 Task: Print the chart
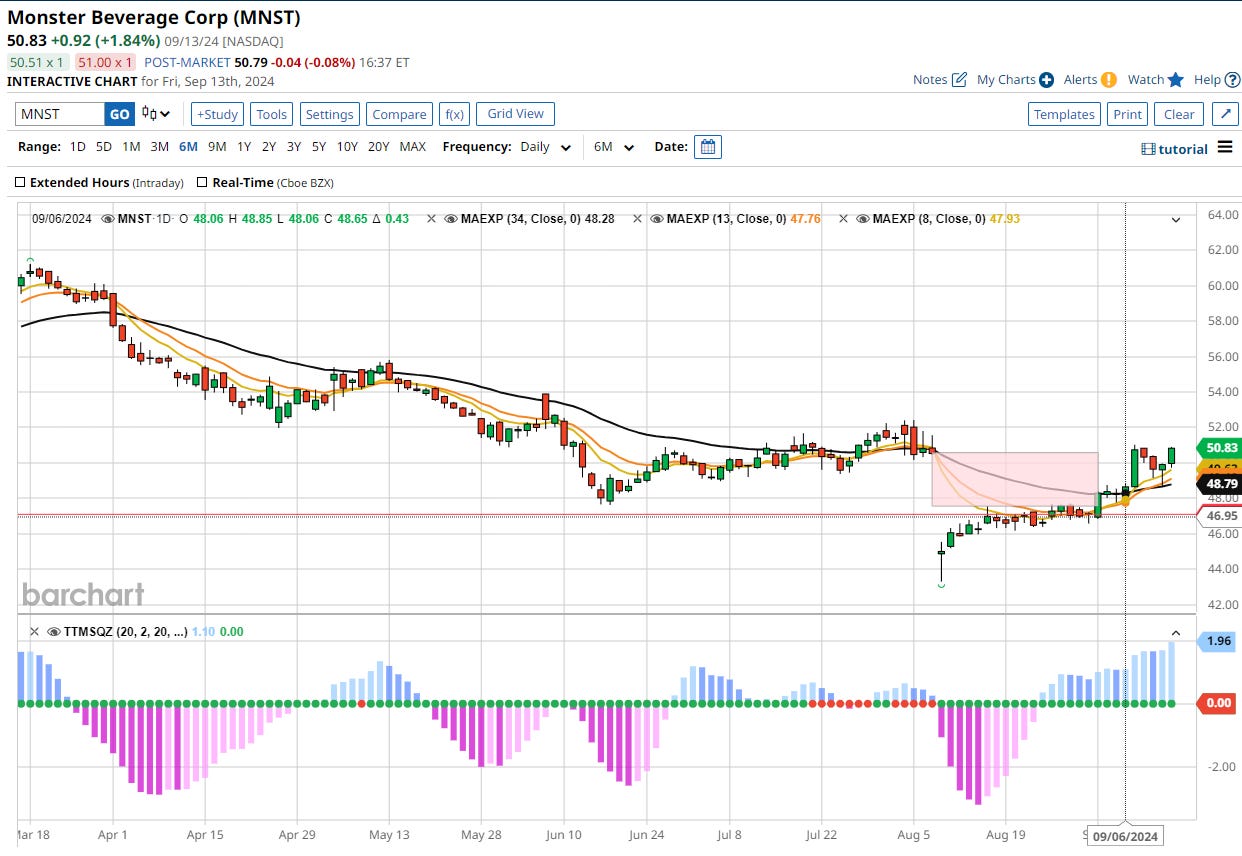[1127, 114]
